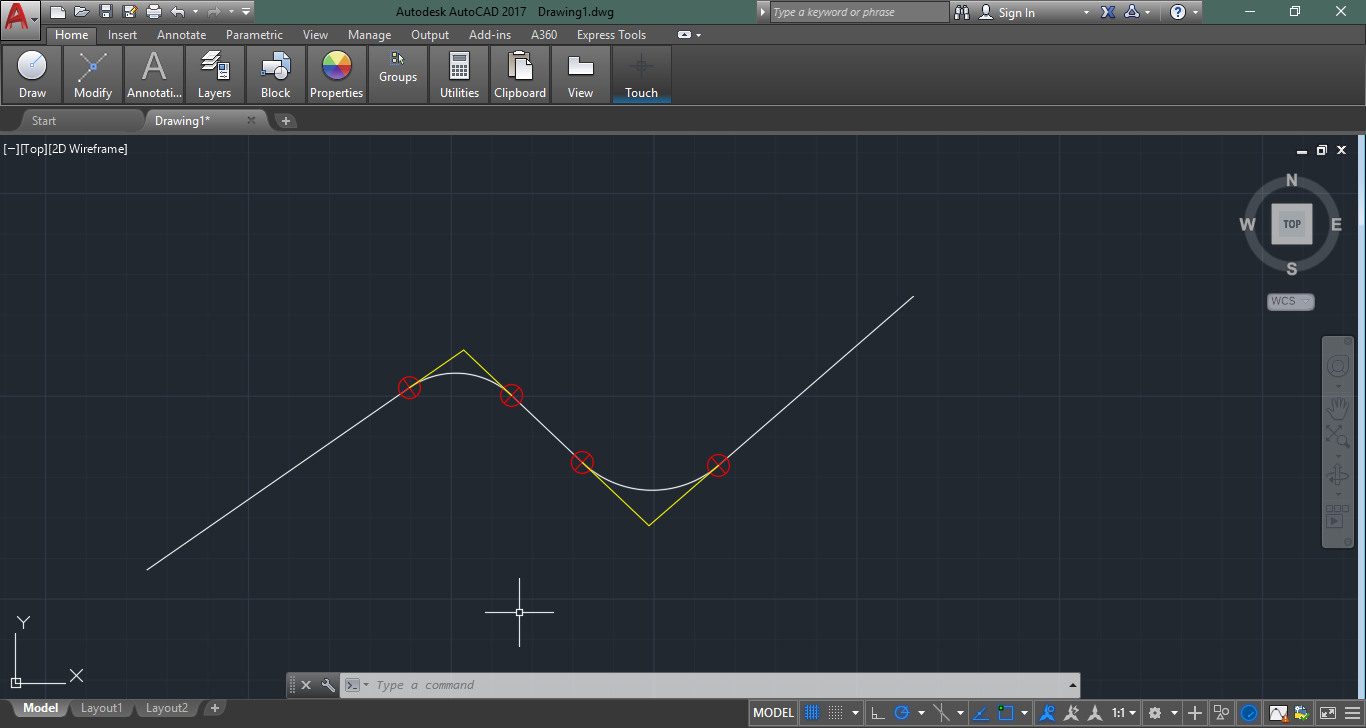Open the Layers panel button
Image resolution: width=1366 pixels, height=728 pixels.
[x=214, y=75]
